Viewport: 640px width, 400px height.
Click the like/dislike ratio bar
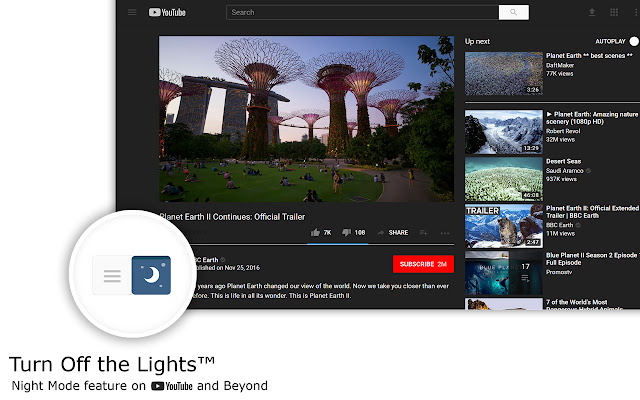pos(338,244)
